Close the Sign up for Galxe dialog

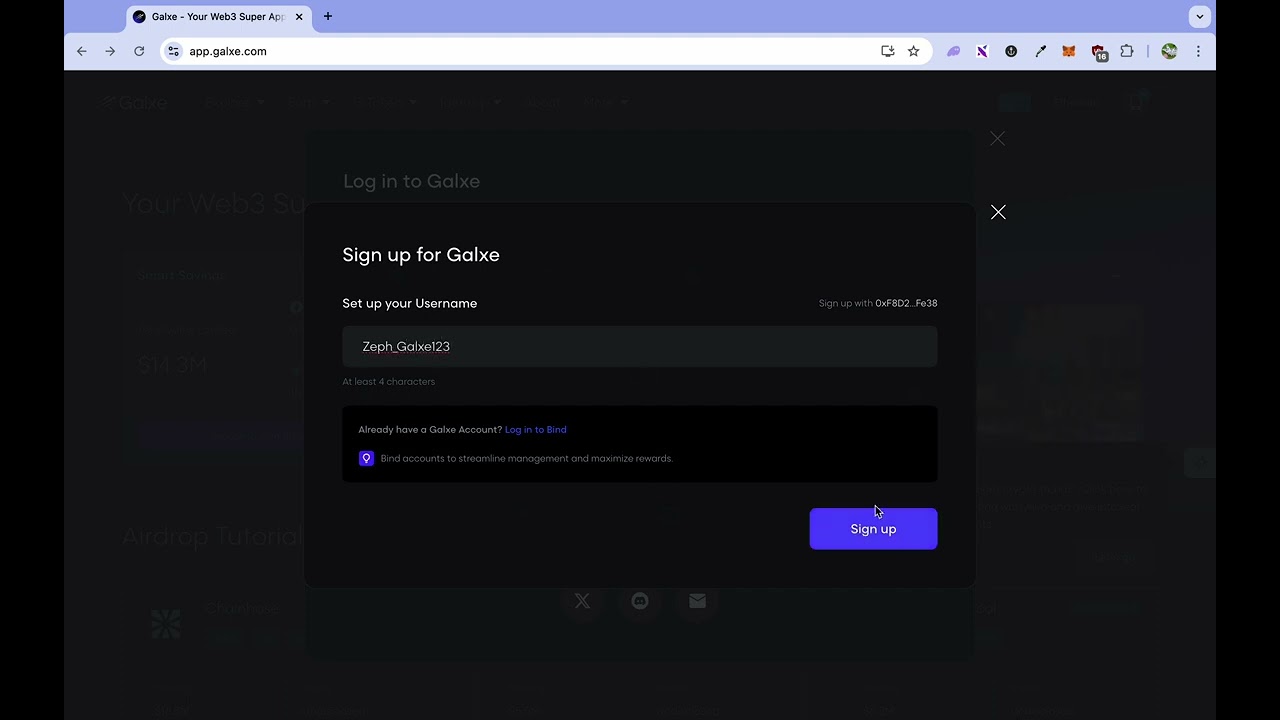[998, 212]
